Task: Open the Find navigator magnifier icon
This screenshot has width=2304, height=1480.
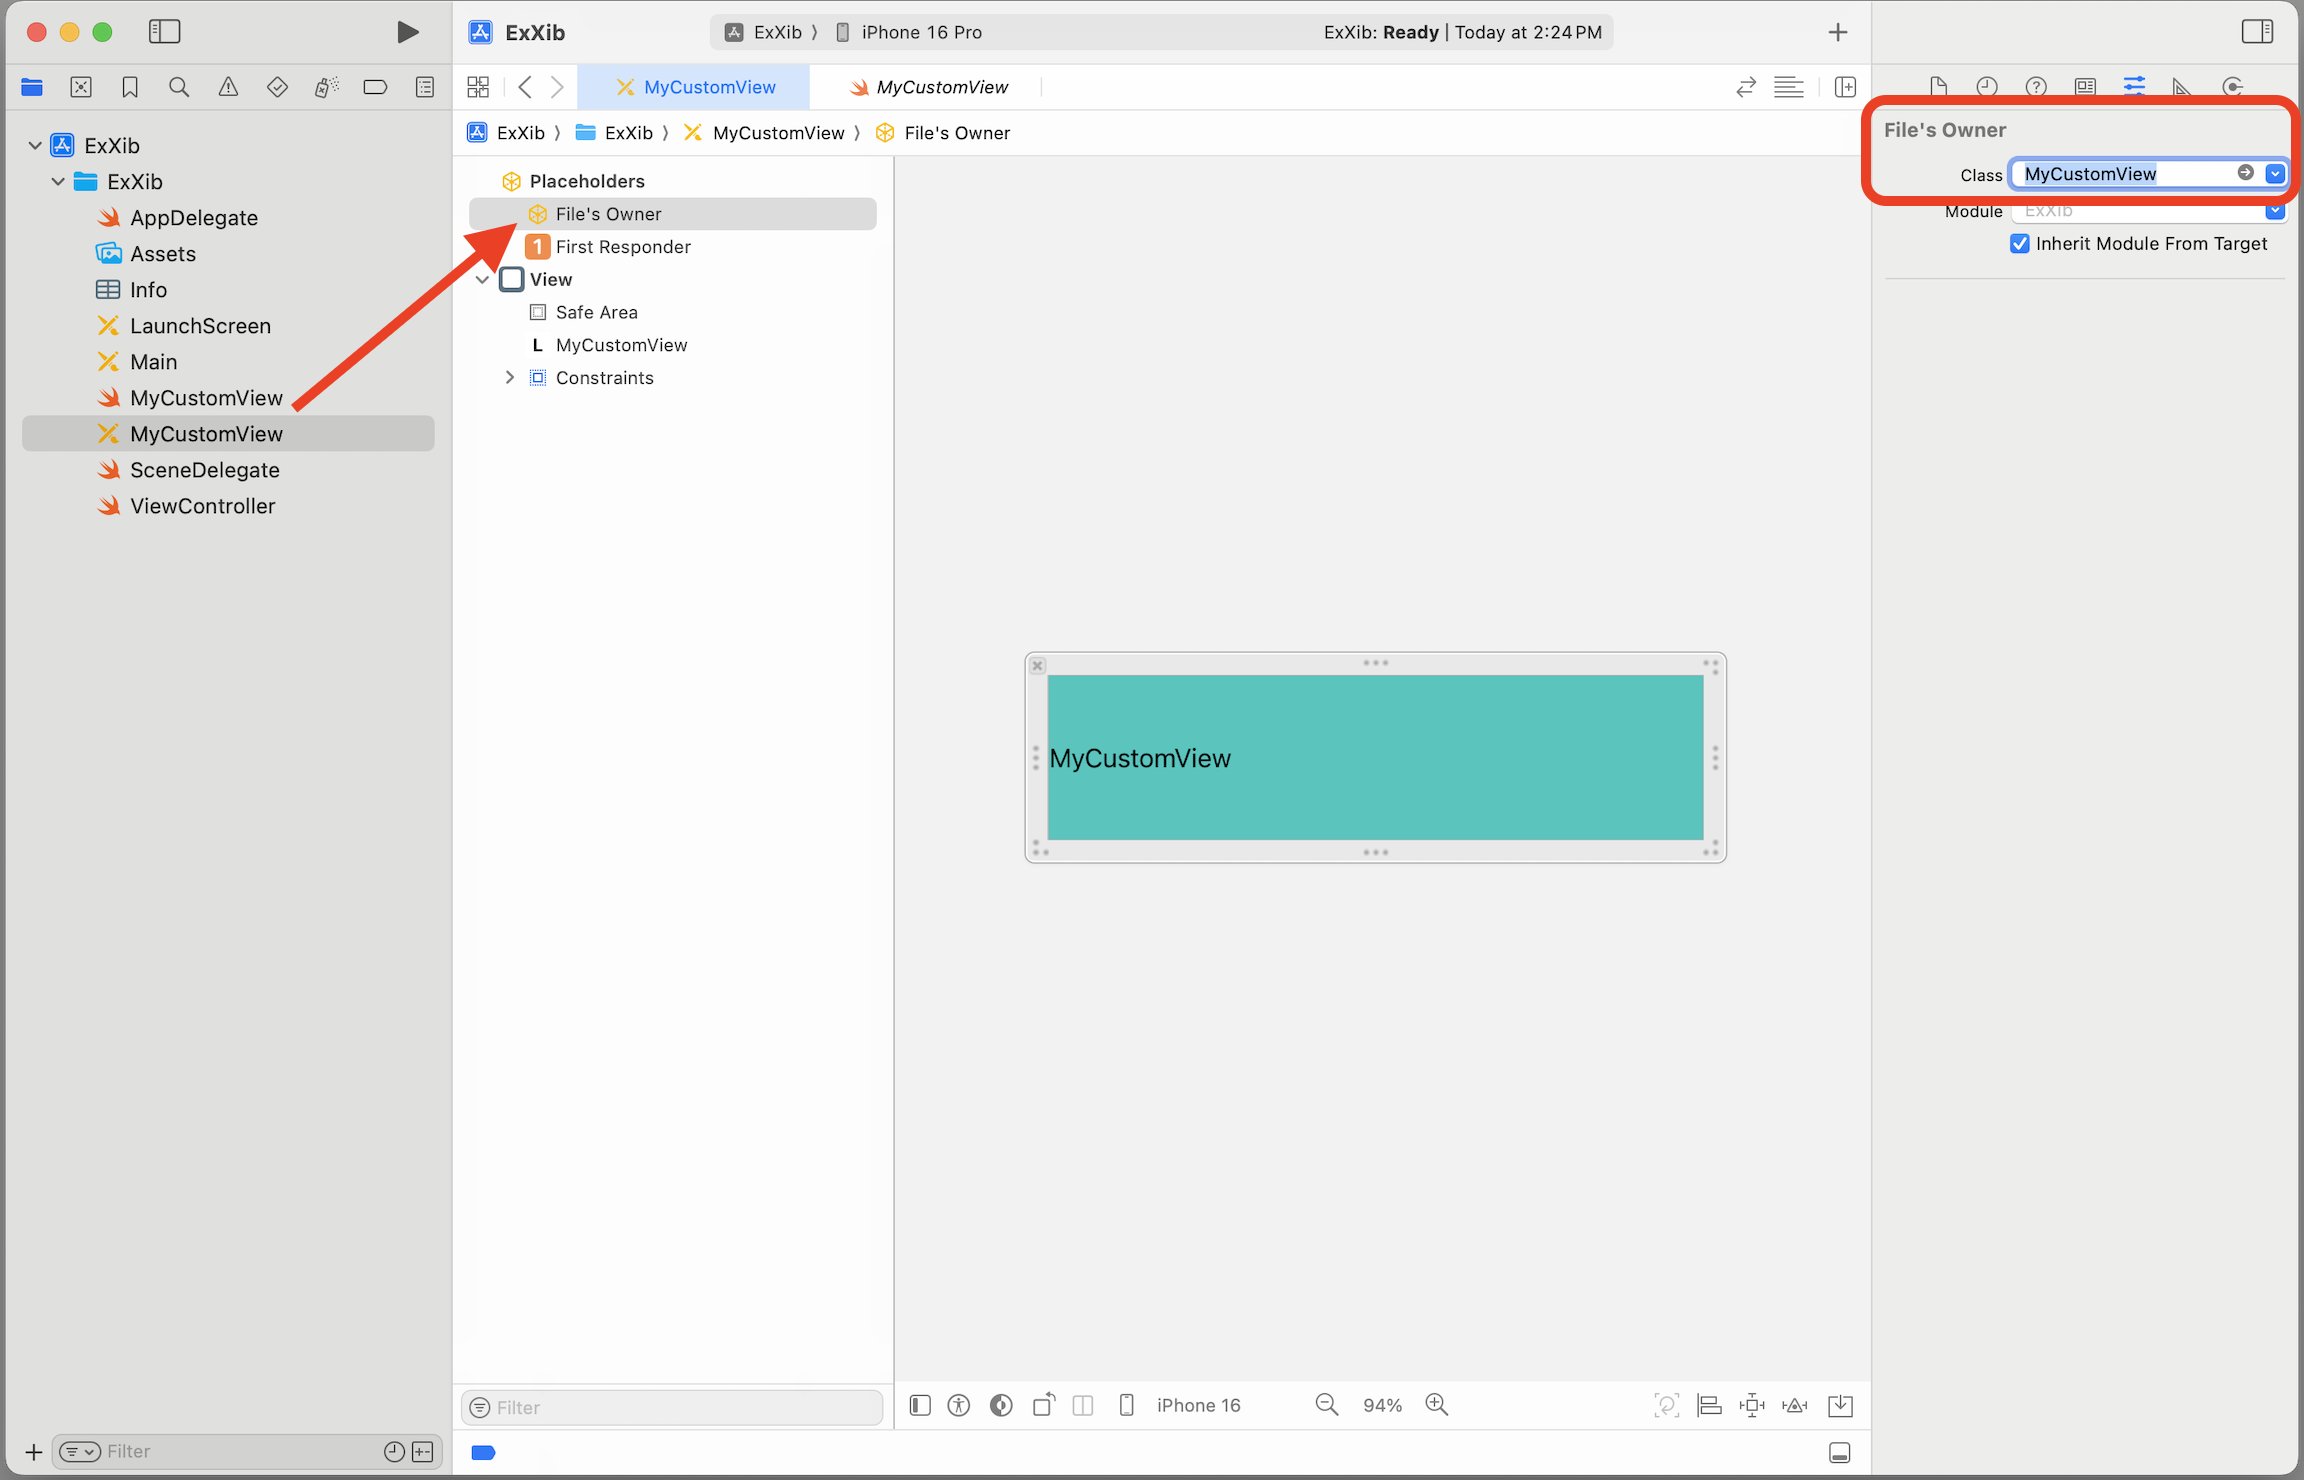Action: [179, 87]
